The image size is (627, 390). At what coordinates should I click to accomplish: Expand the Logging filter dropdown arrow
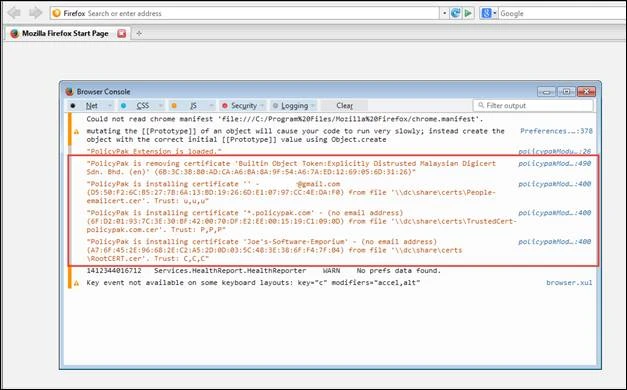point(313,106)
